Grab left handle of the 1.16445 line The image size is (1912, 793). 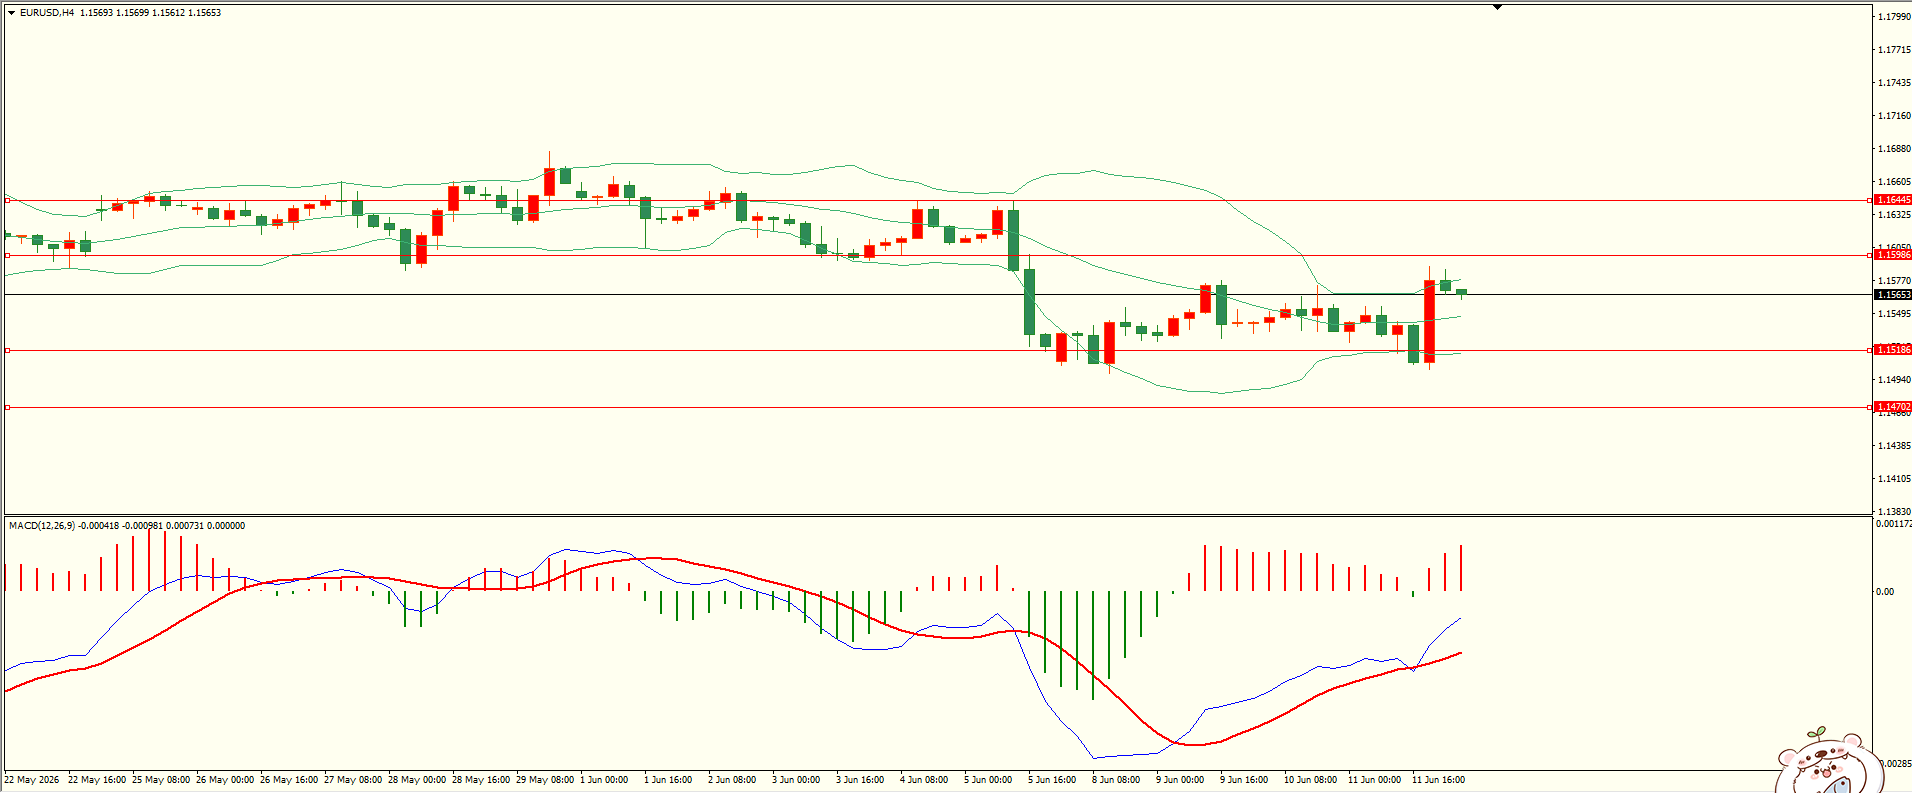[8, 200]
